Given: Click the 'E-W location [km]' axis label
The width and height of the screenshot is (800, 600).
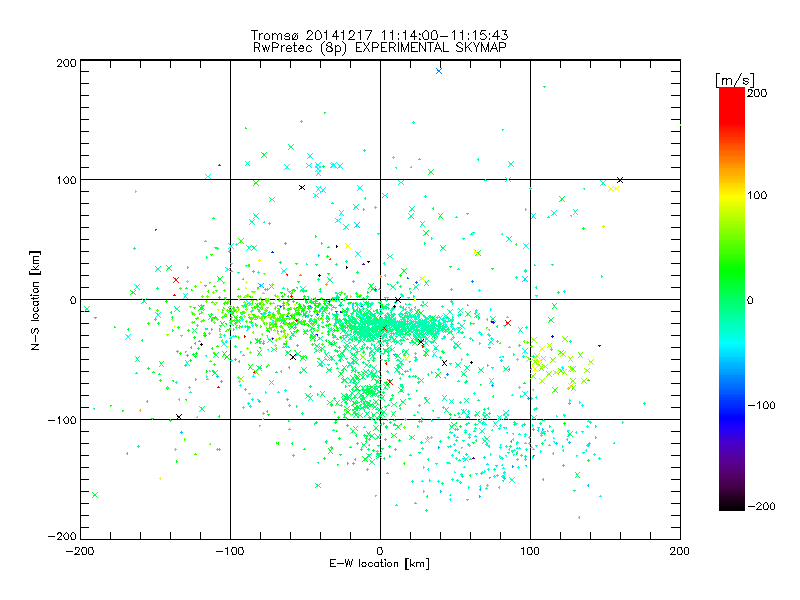Looking at the screenshot, I should [x=379, y=563].
